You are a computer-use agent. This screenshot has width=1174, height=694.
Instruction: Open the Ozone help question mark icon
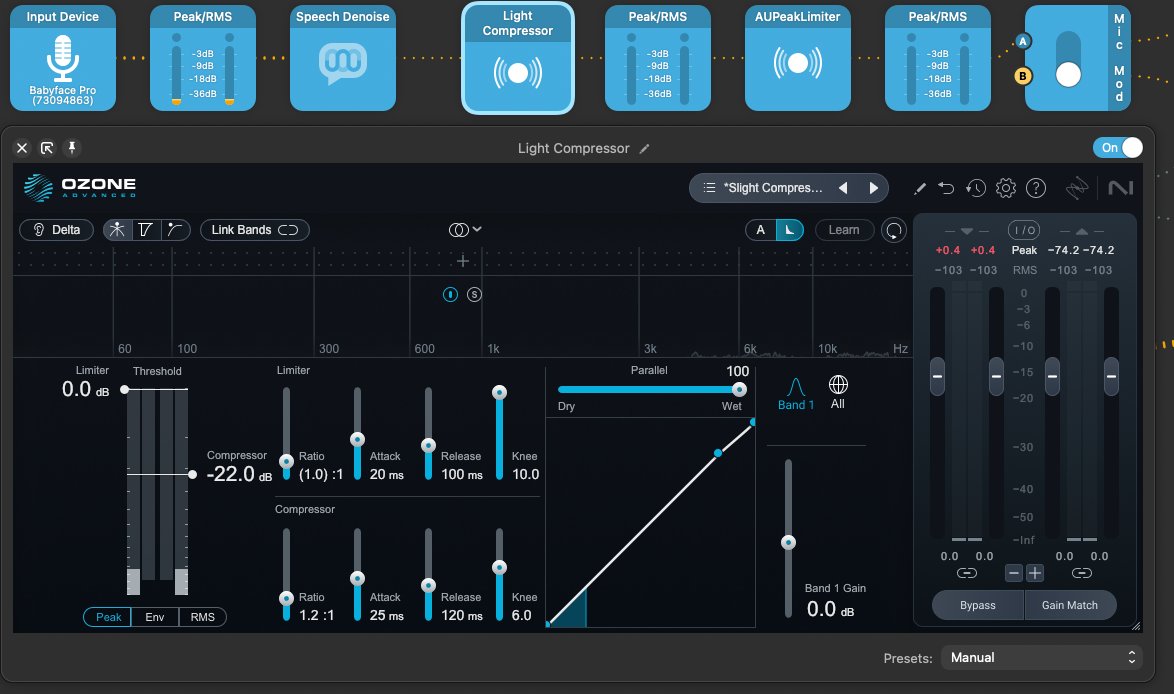[x=1035, y=188]
